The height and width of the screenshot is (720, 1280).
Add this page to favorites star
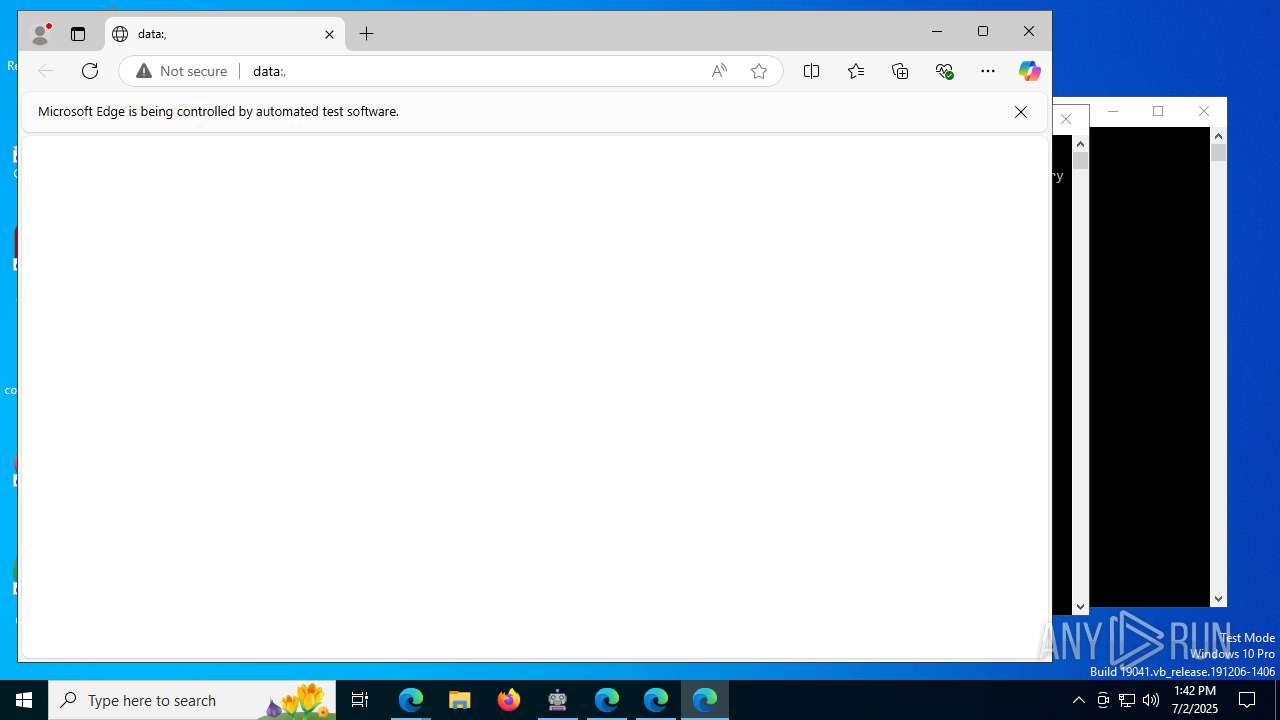[x=759, y=70]
